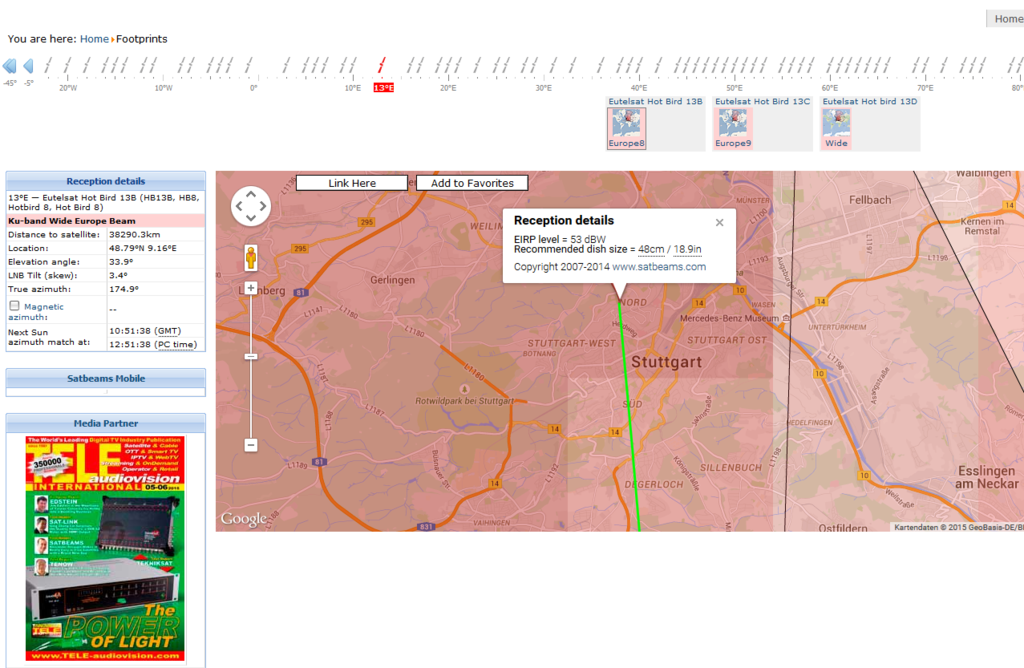Screen dimensions: 1024x668
Task: Open the Wide beam thumbnail
Action: click(837, 128)
